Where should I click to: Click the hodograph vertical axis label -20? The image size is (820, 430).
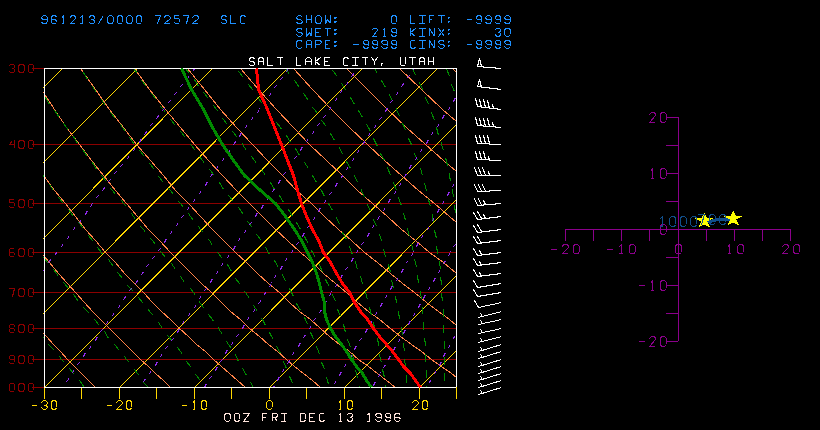[x=652, y=342]
